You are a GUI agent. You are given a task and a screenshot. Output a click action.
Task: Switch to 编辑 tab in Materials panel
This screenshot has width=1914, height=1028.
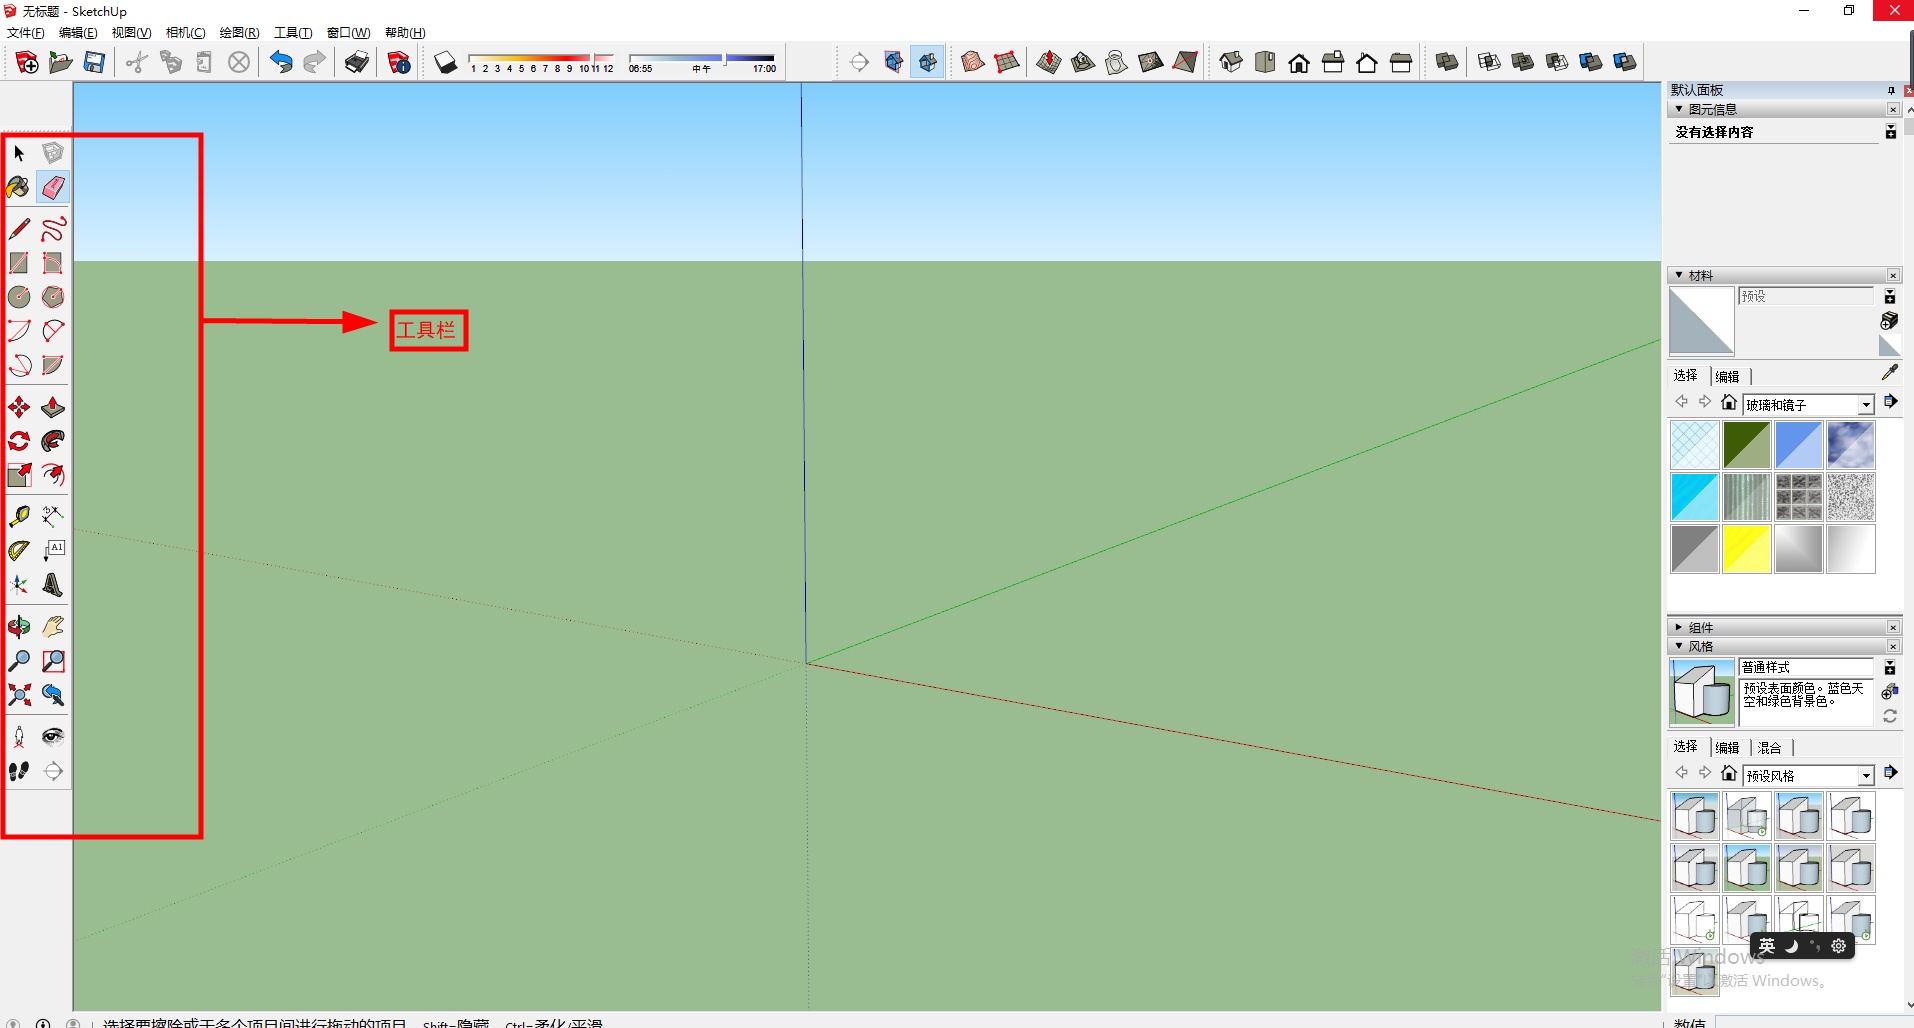(x=1728, y=376)
